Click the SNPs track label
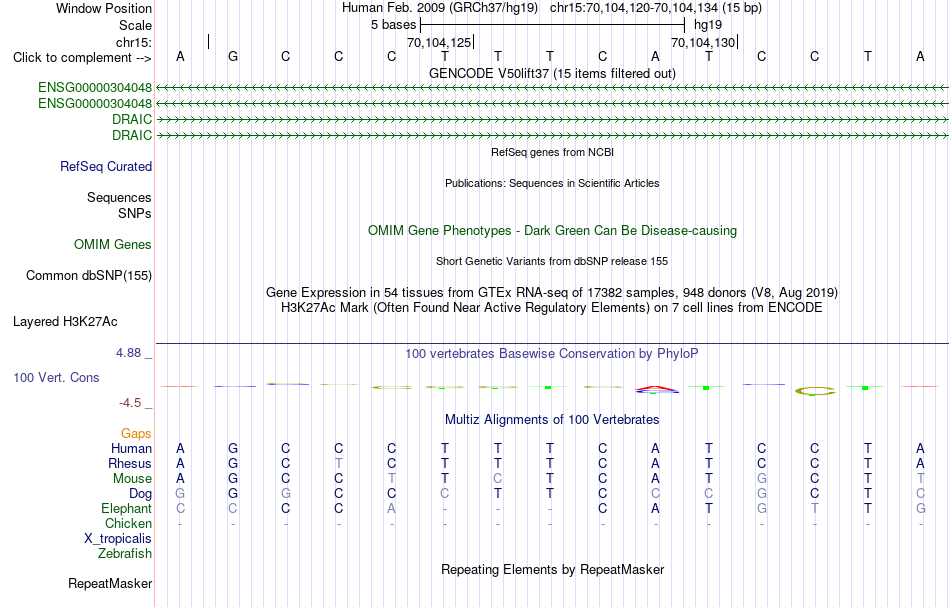This screenshot has height=607, width=950. pyautogui.click(x=135, y=213)
